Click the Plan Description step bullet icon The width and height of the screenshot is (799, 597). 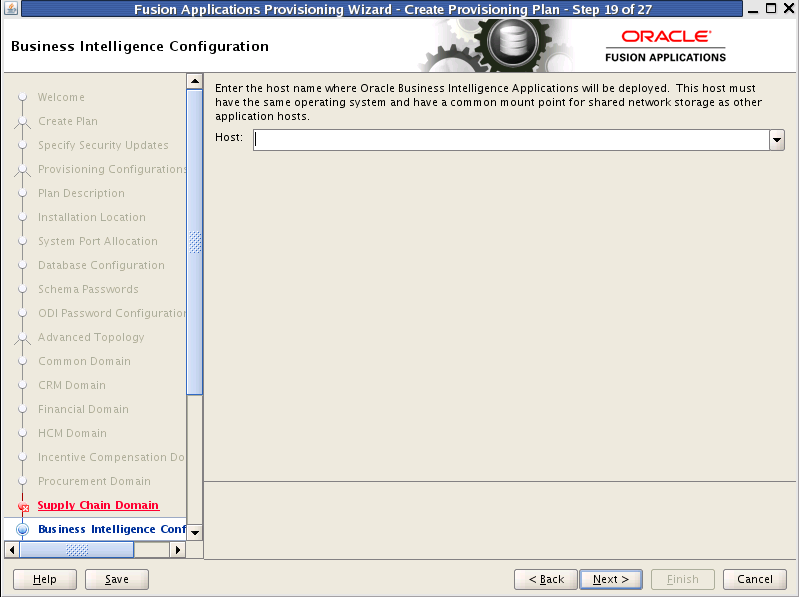pos(22,193)
